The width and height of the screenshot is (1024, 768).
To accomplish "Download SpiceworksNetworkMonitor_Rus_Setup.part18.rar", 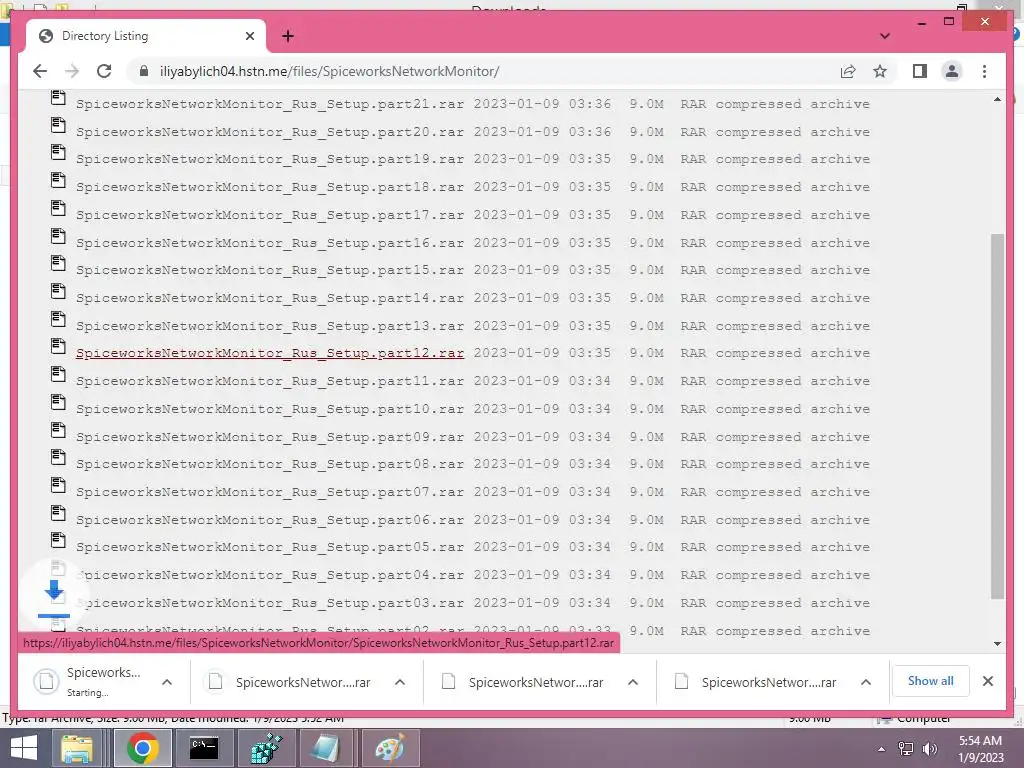I will pos(270,187).
